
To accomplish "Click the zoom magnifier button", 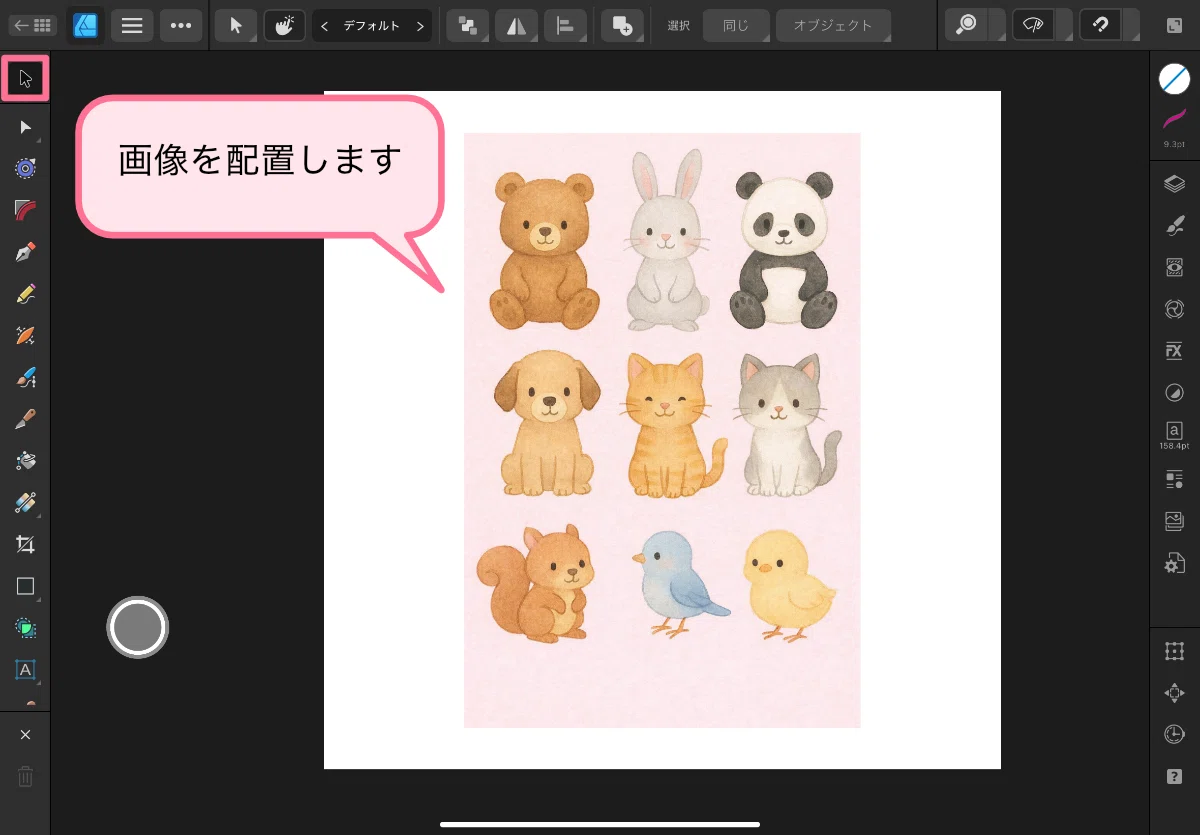I will [967, 26].
